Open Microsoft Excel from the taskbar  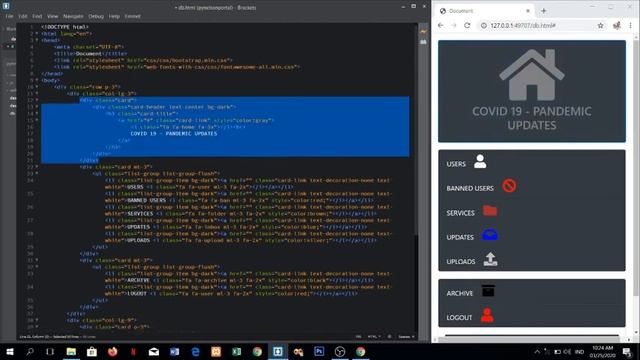click(236, 351)
